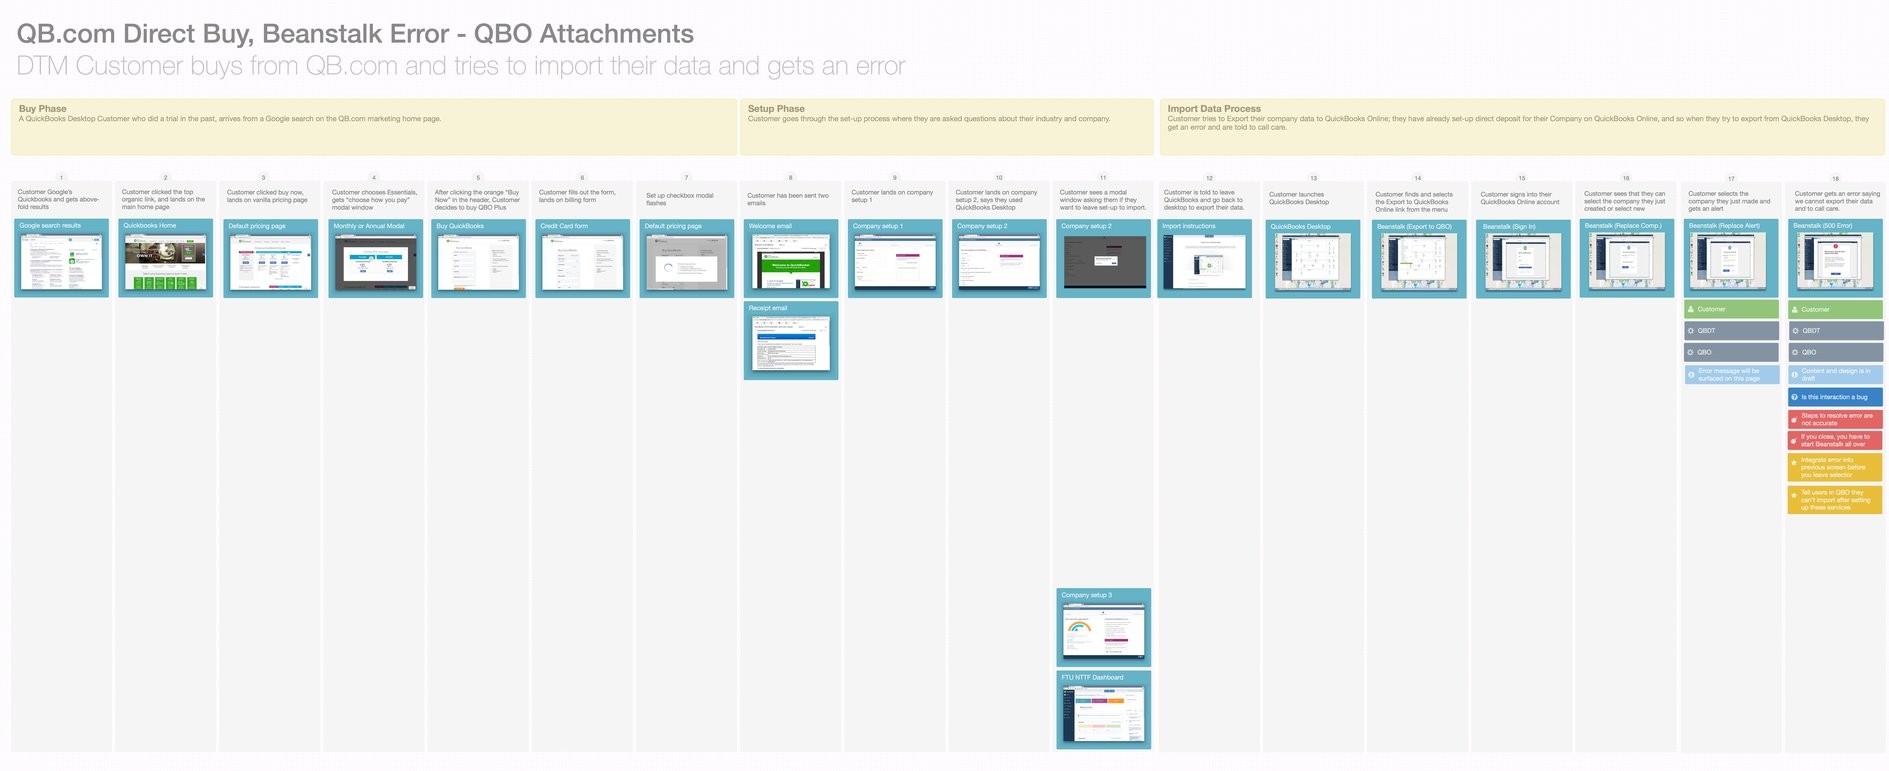
Task: Select the Import Data Process header banner
Action: [x=1522, y=126]
